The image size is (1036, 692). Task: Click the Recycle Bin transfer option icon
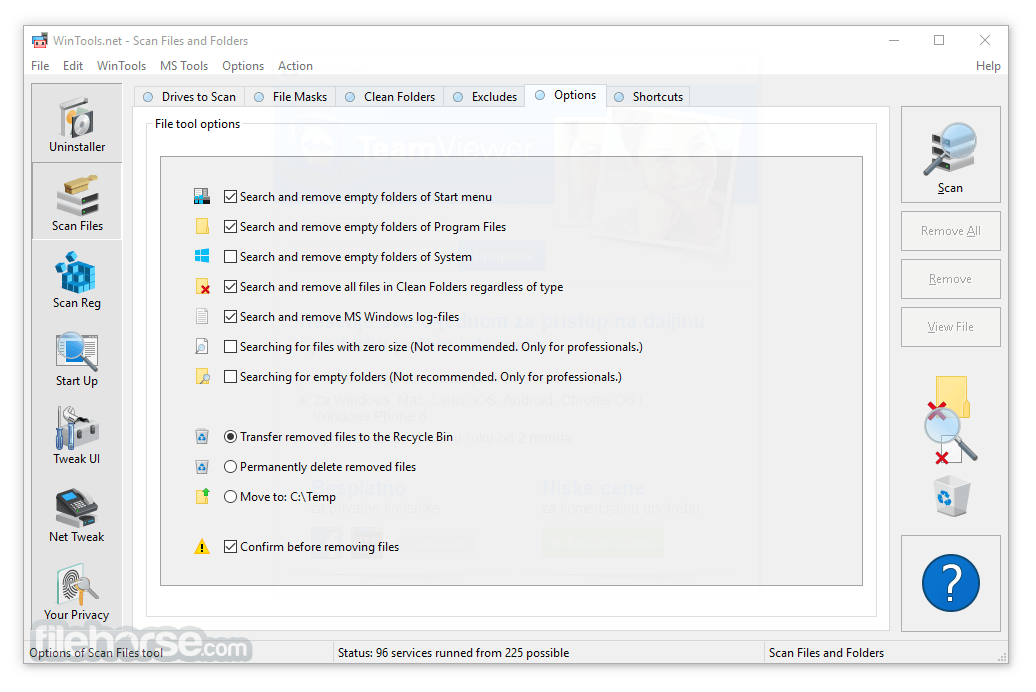click(x=202, y=437)
